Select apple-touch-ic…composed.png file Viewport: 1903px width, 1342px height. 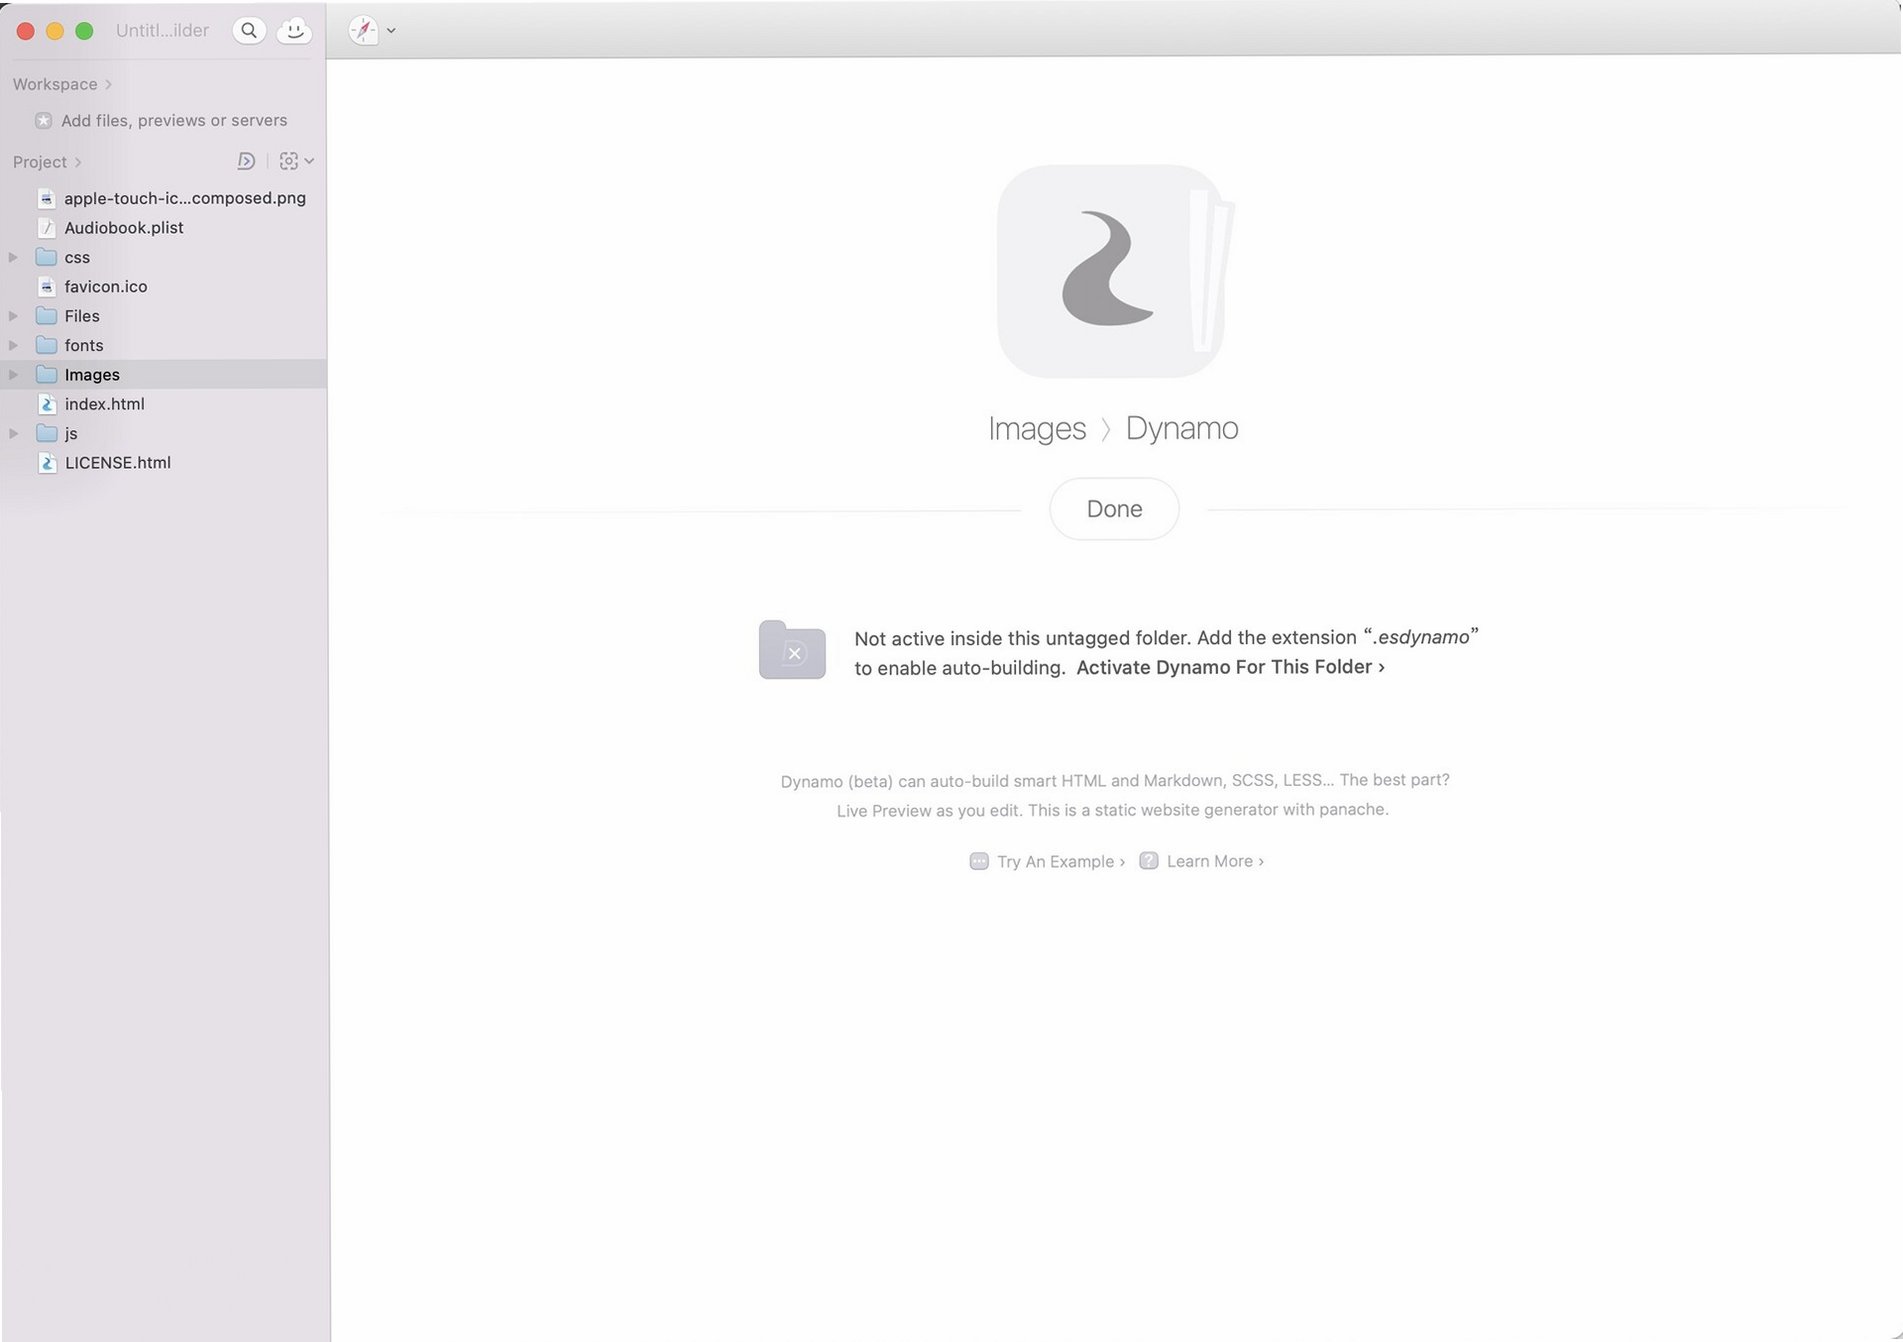185,198
